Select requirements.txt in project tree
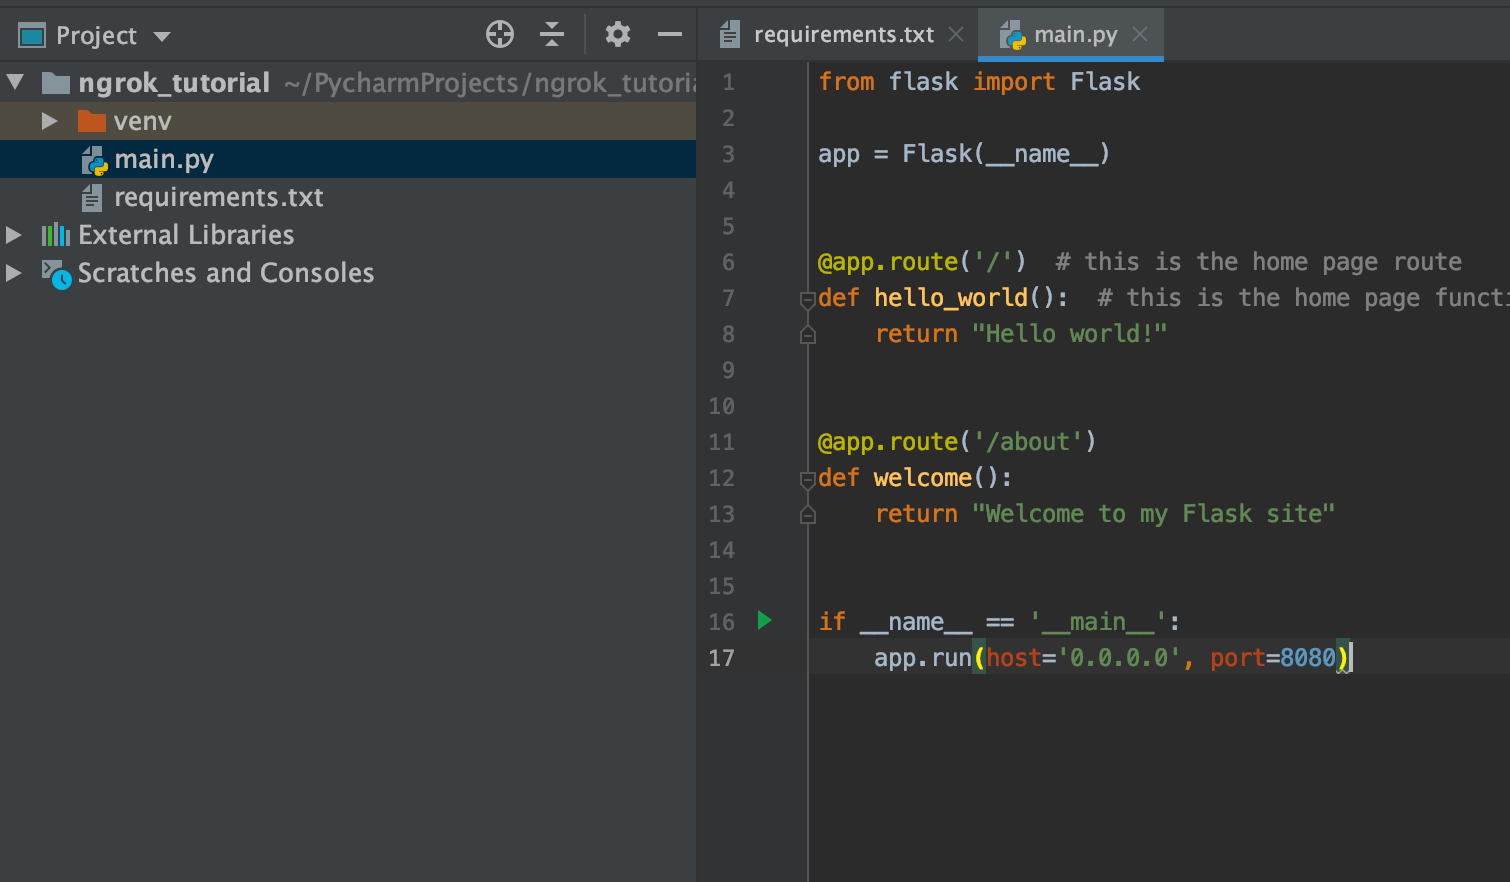Image resolution: width=1510 pixels, height=882 pixels. coord(218,197)
